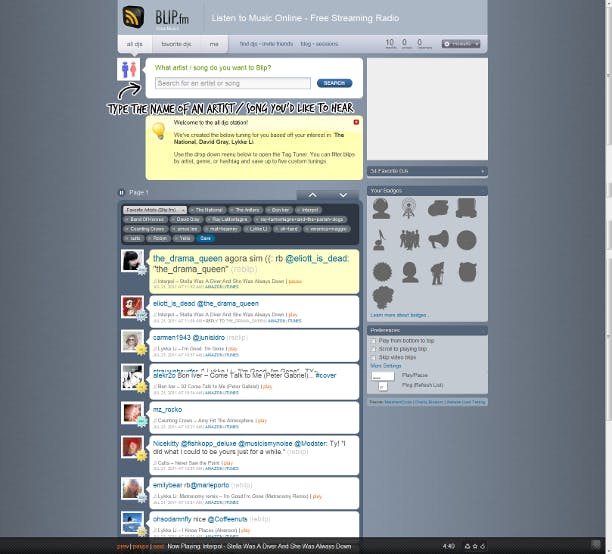Click the headphones DJ badge icon

pyautogui.click(x=381, y=208)
